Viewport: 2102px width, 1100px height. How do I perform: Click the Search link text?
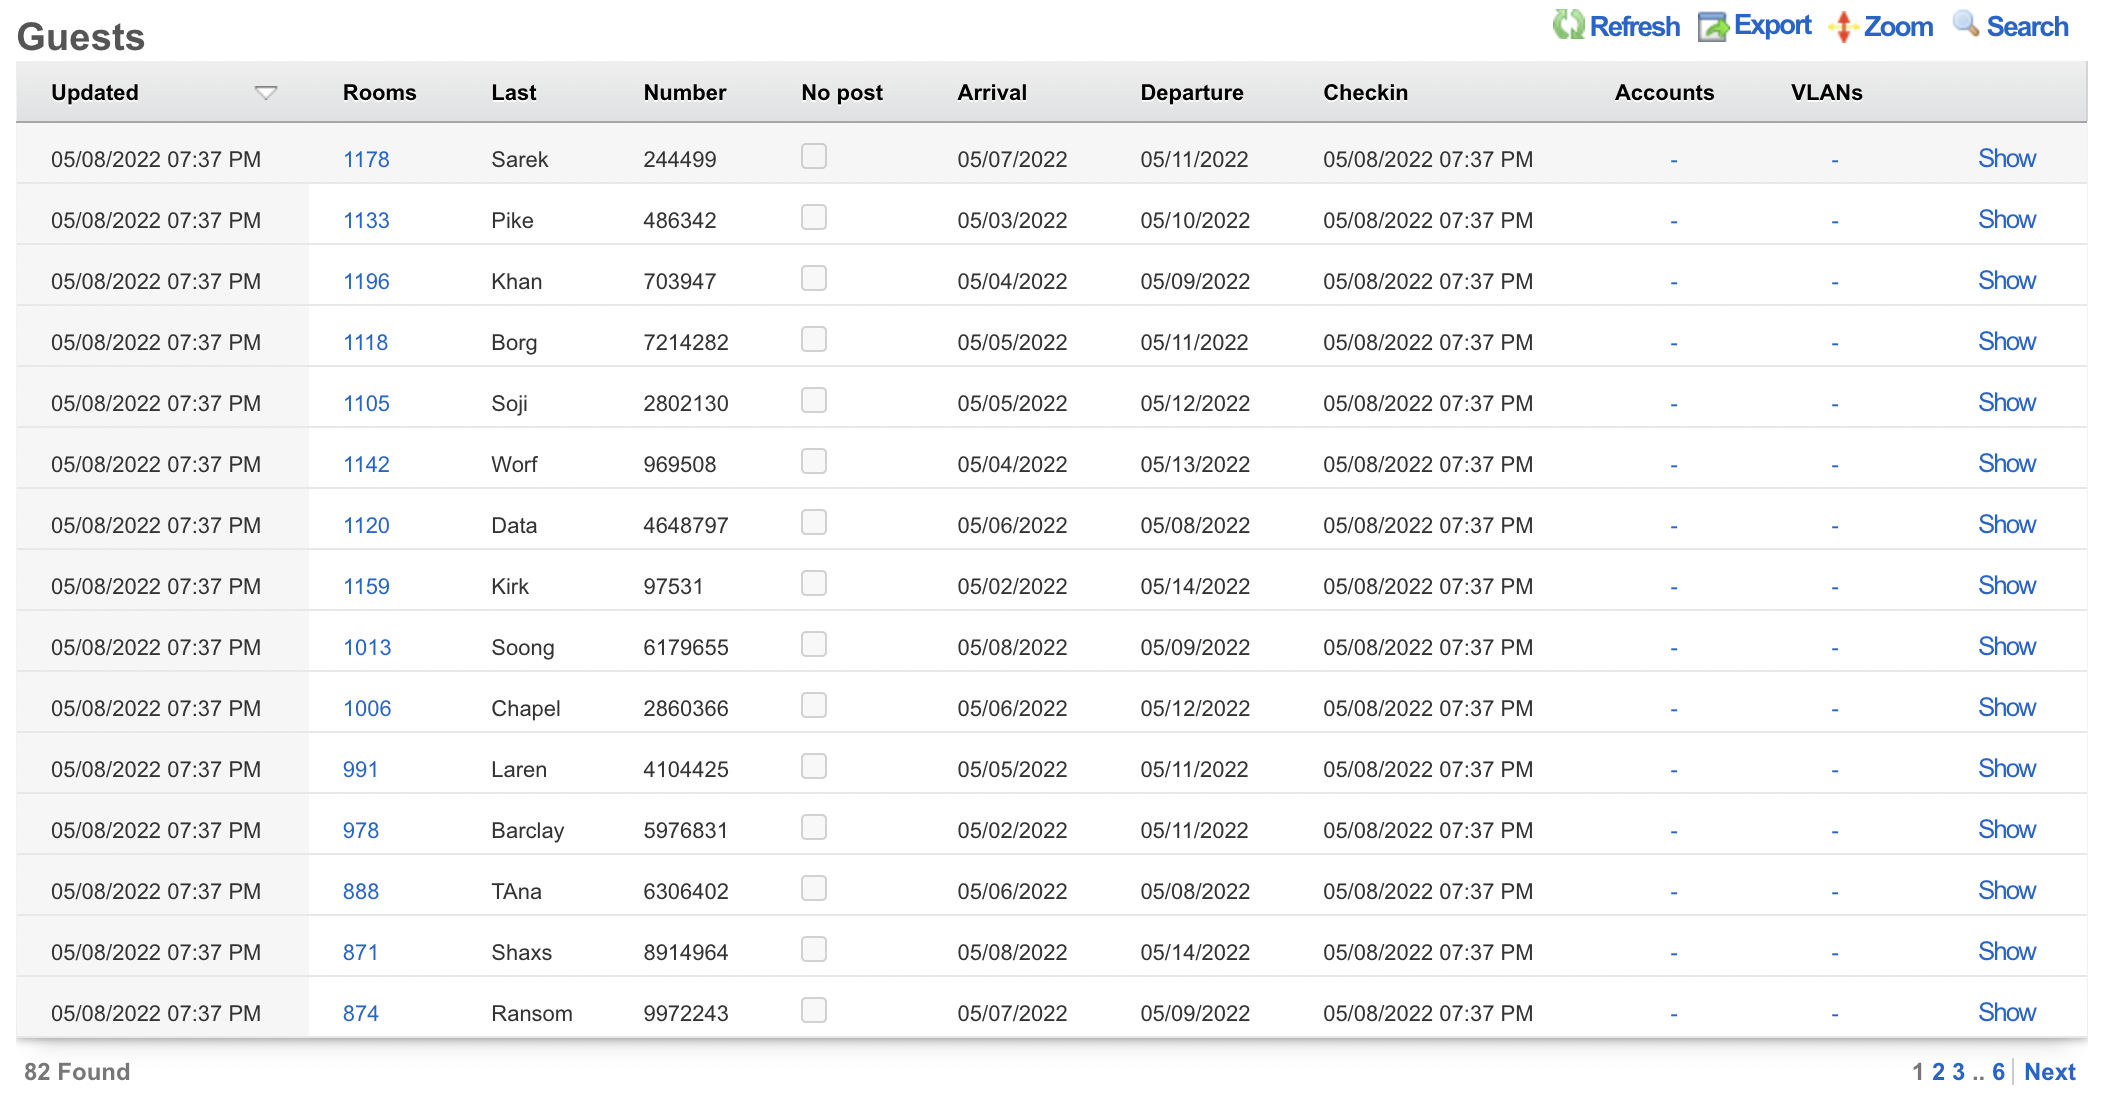click(x=2027, y=27)
